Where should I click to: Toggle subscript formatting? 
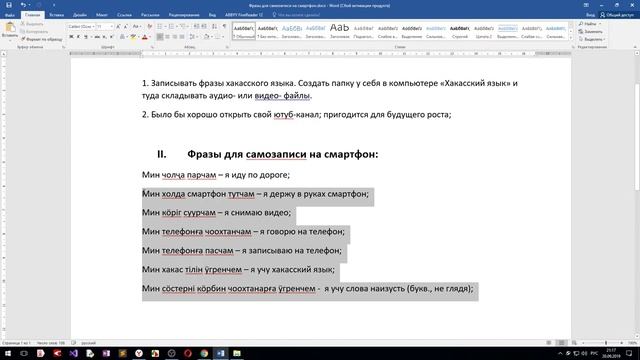[104, 37]
